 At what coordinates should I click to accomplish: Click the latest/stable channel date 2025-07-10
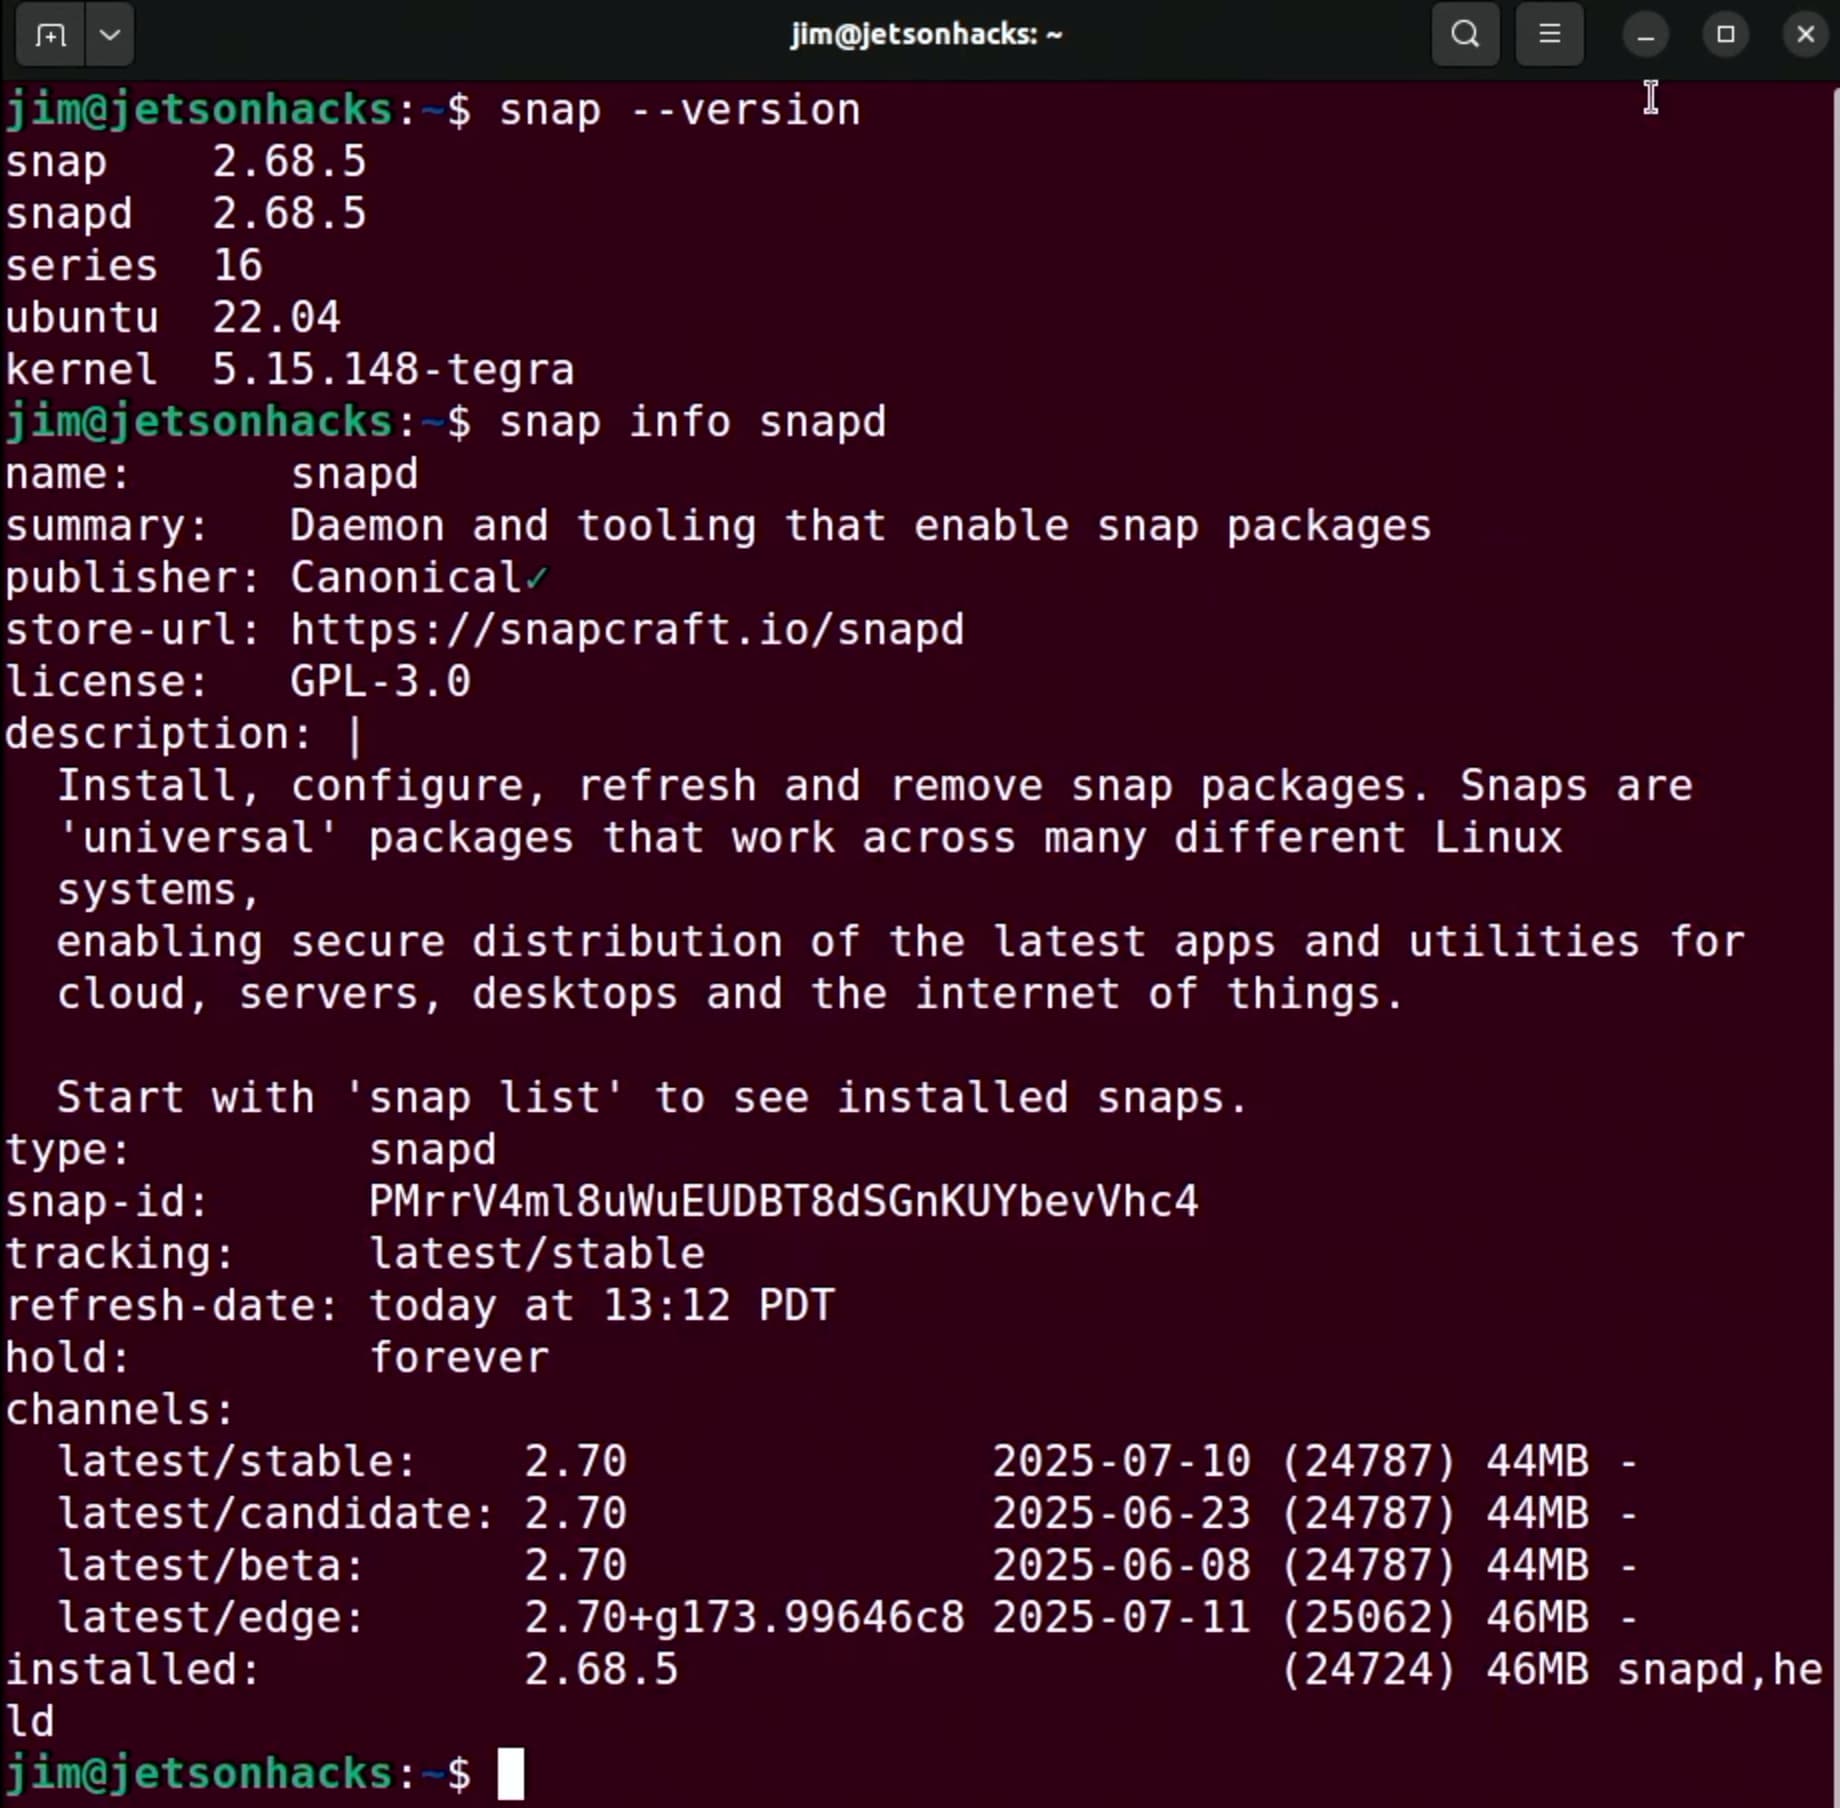coord(1121,1462)
